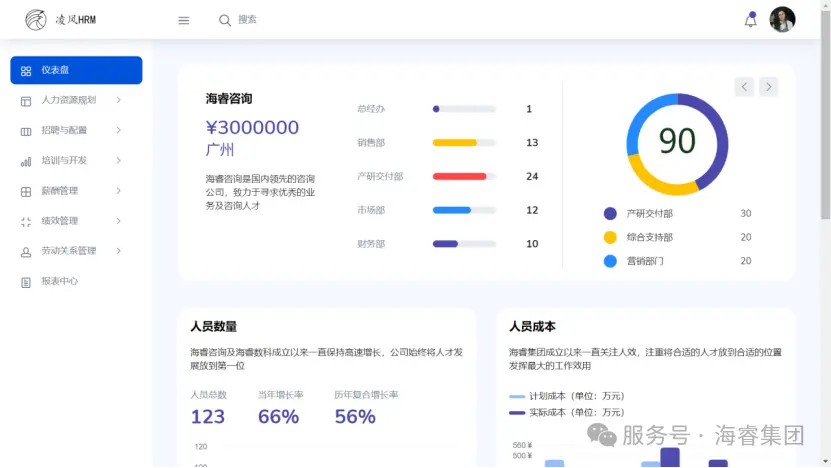
Task: Click the 劳动关系管理 person icon
Action: 26,252
